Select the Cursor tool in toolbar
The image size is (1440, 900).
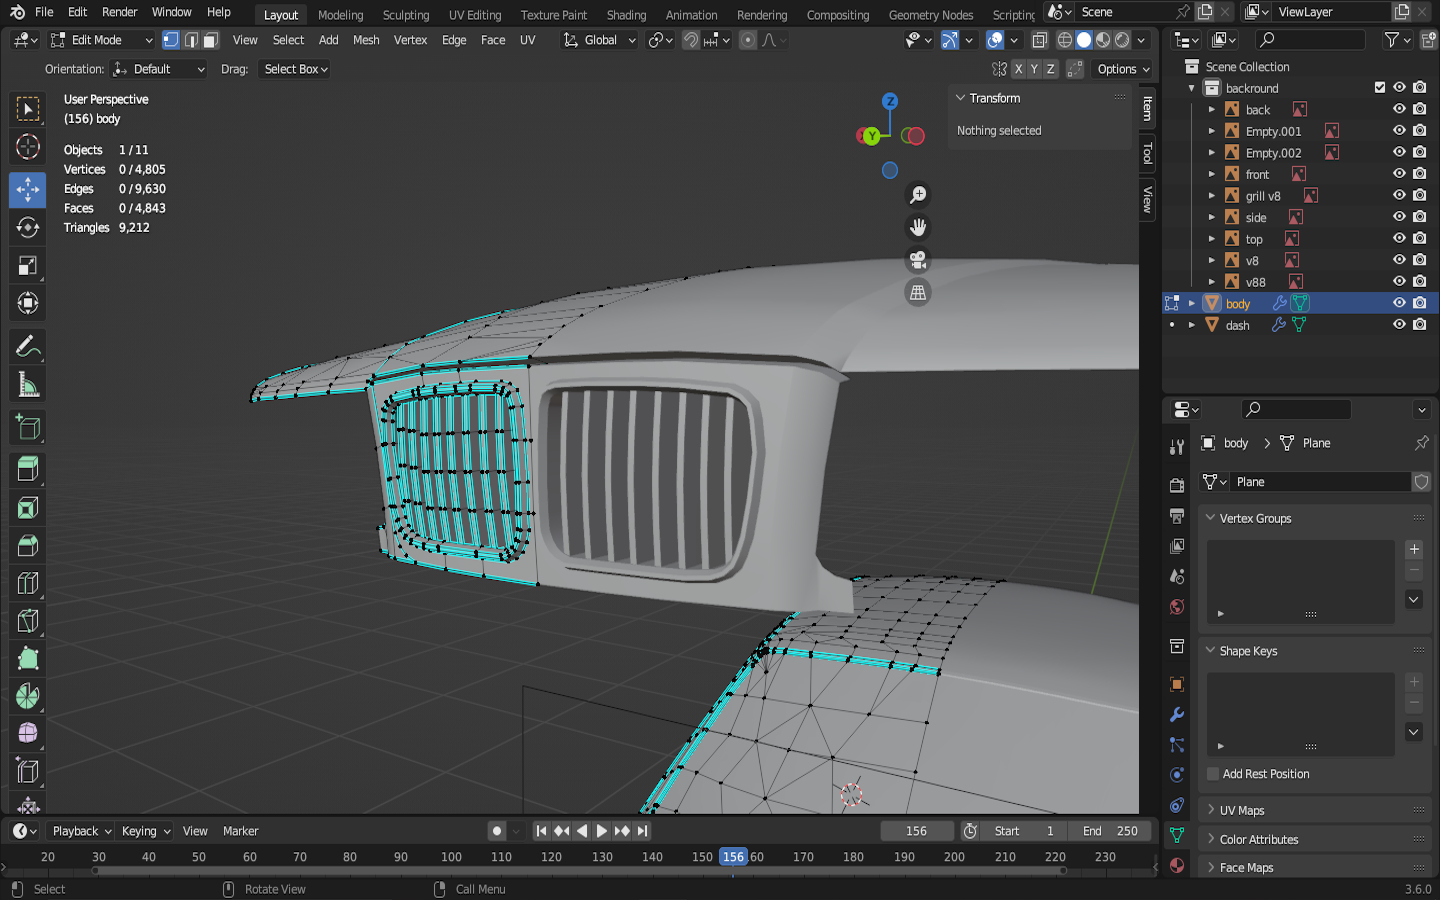click(x=28, y=147)
